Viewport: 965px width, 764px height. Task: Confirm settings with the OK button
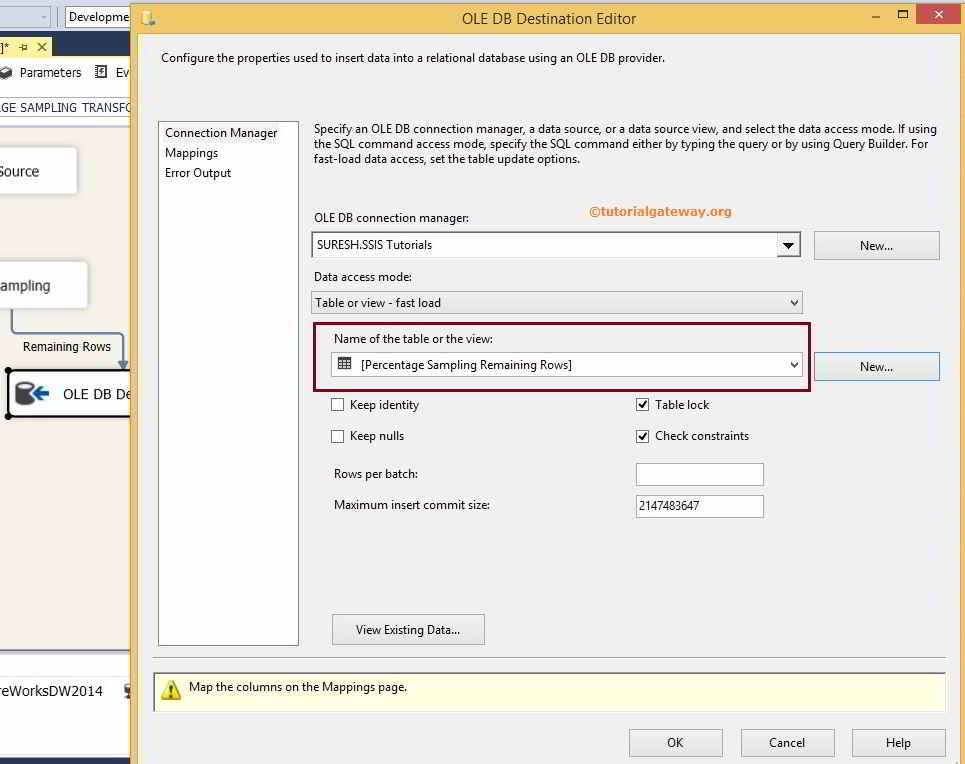(675, 742)
